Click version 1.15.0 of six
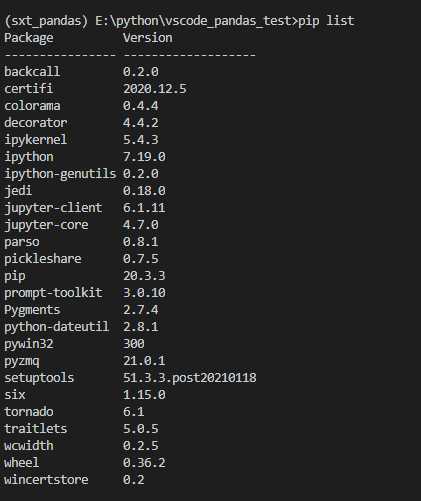 point(144,395)
